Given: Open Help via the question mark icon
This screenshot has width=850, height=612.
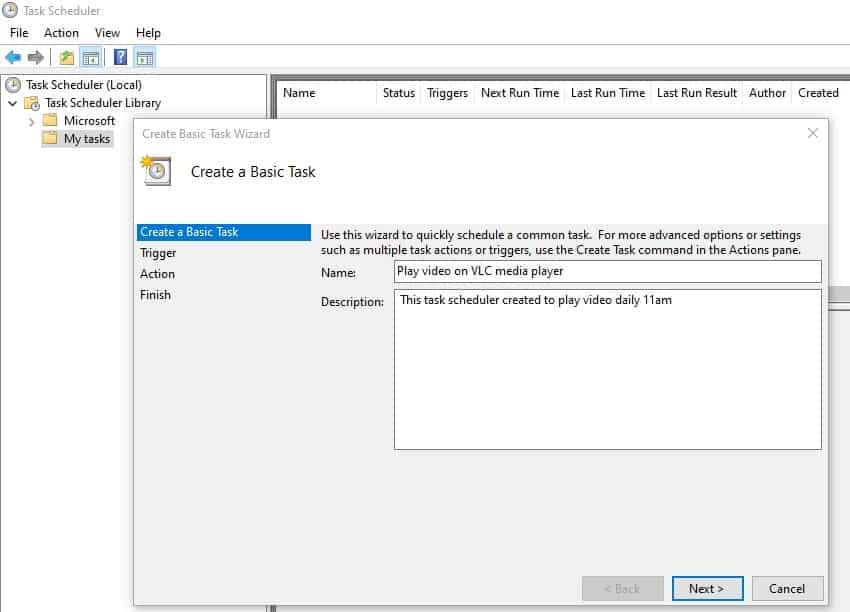Looking at the screenshot, I should point(120,57).
